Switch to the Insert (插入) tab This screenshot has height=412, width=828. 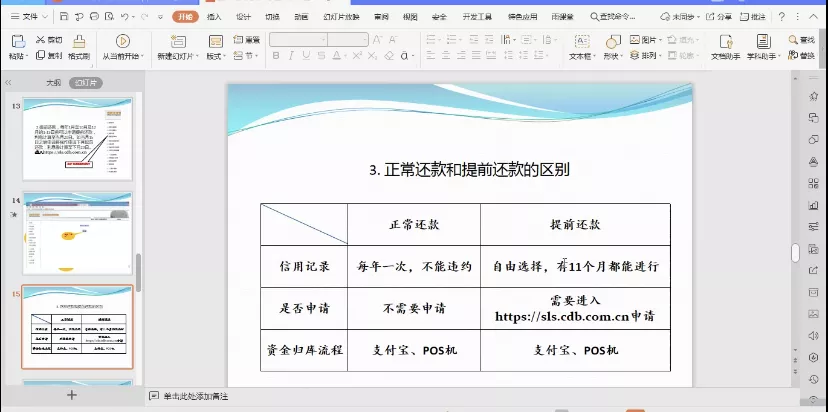214,17
